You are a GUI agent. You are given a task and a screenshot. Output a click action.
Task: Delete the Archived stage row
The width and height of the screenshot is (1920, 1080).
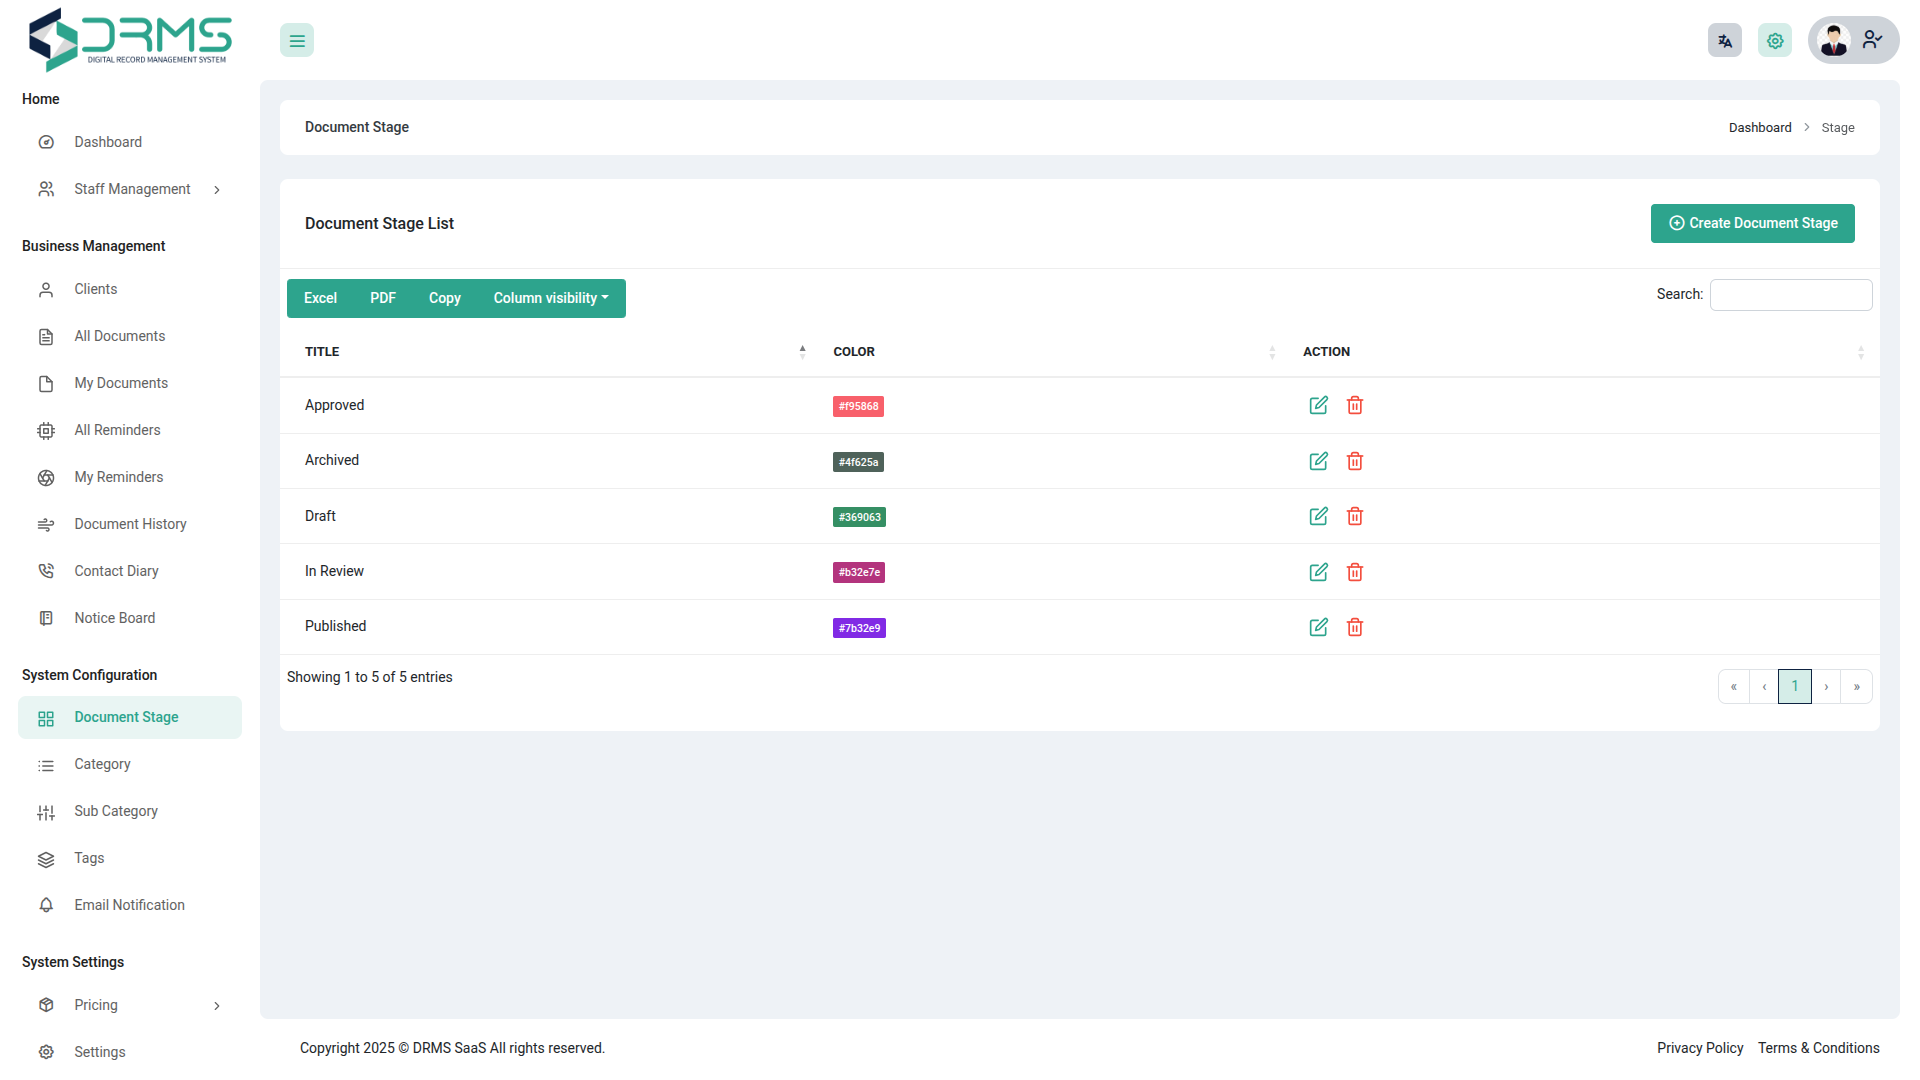[x=1354, y=461]
